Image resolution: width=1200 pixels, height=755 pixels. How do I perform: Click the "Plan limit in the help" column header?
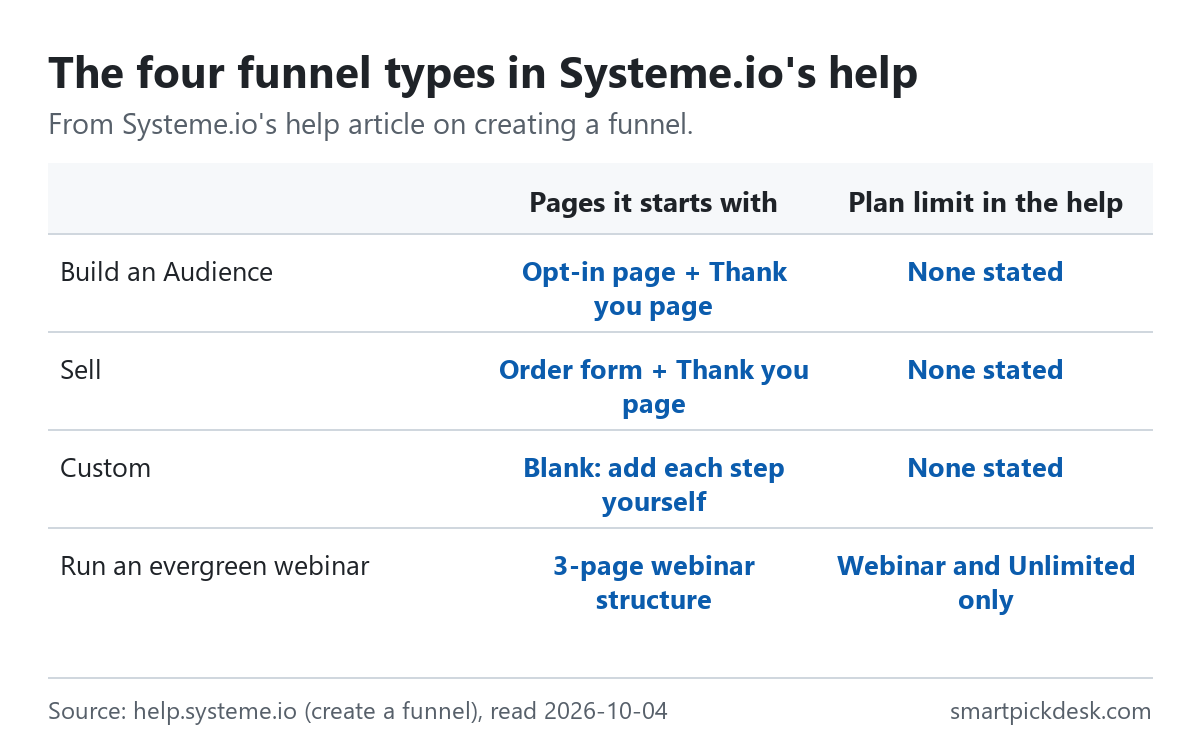[985, 202]
